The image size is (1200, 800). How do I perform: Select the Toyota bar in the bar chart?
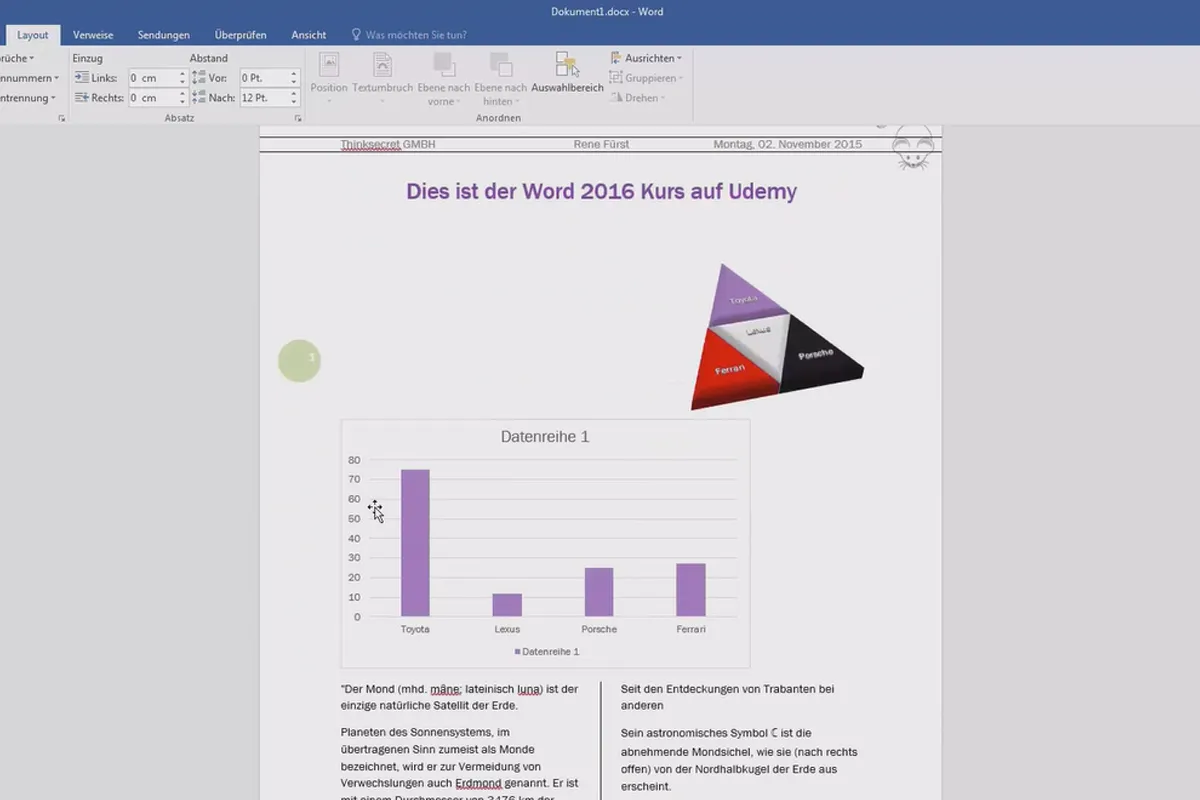point(415,543)
